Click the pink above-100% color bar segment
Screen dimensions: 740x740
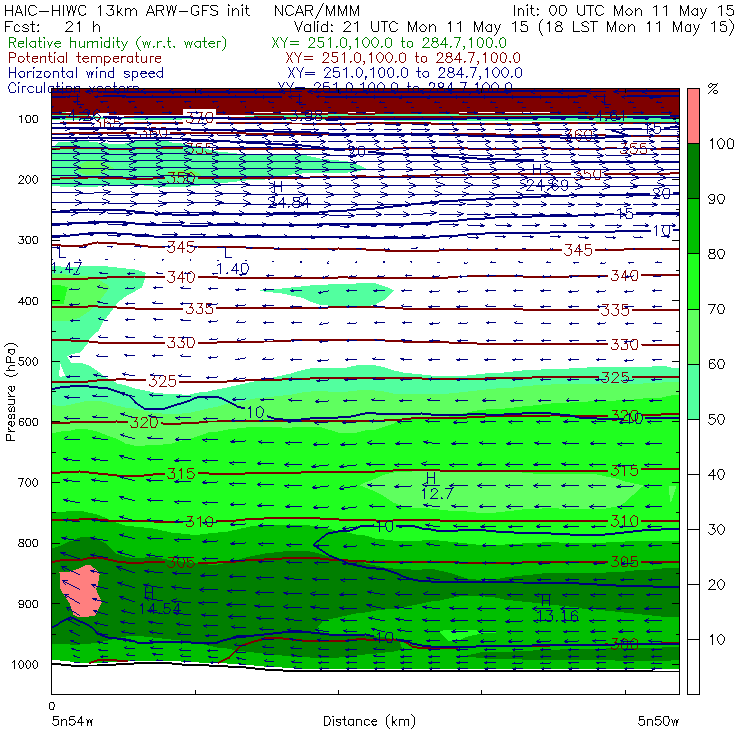(693, 116)
